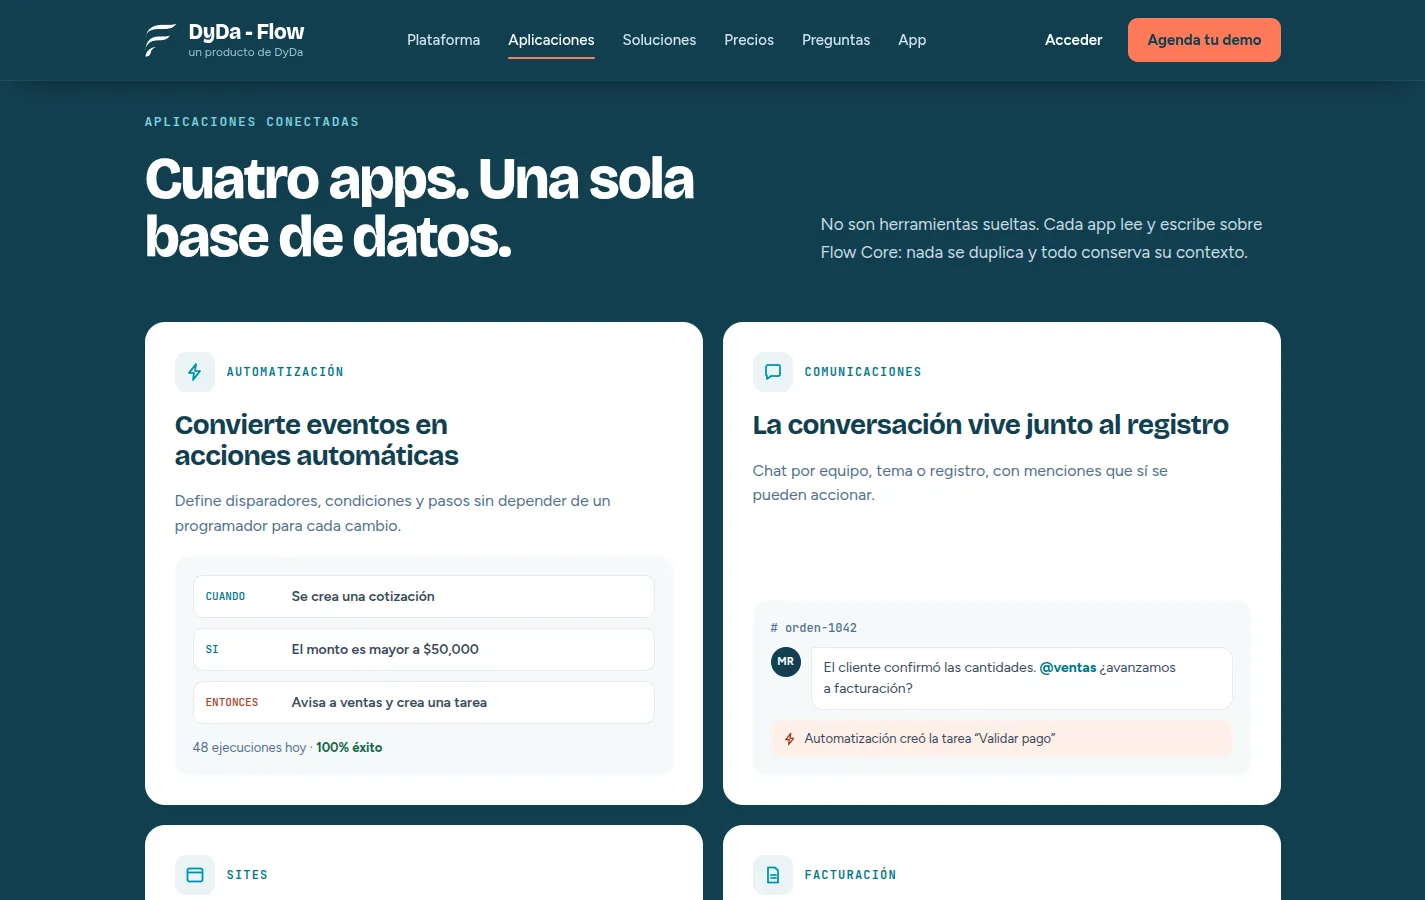Click the AUTOMATIZACIÓN label
The width and height of the screenshot is (1425, 900).
coord(285,372)
